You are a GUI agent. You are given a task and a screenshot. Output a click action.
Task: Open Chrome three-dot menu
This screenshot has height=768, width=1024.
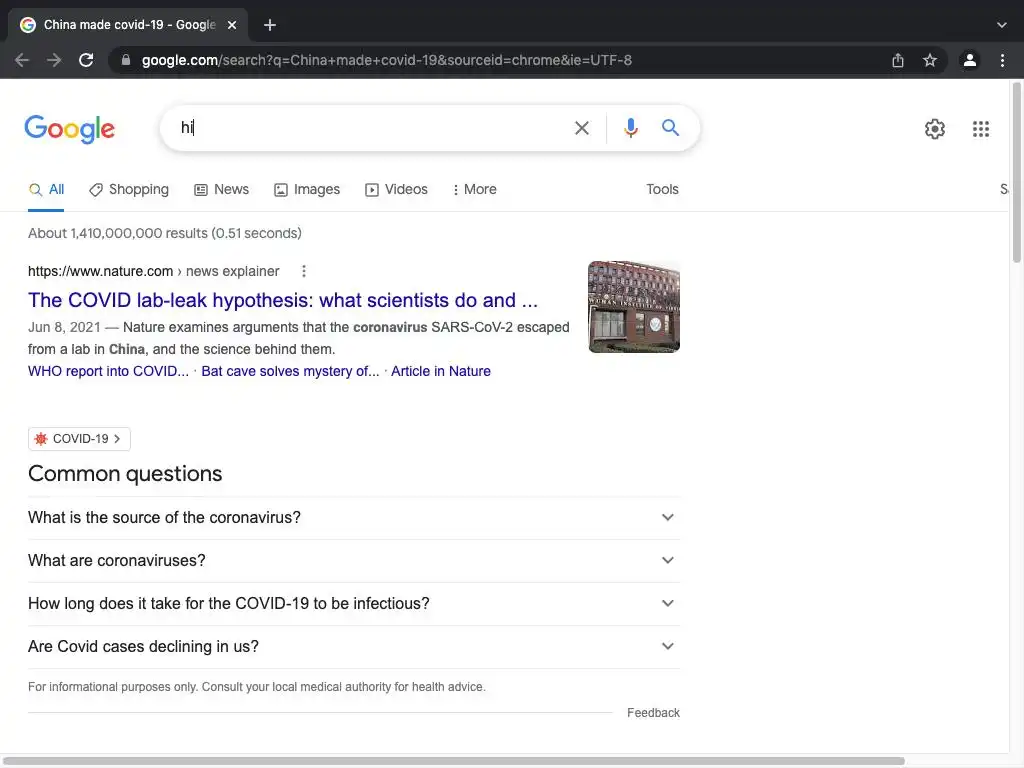coord(1002,60)
